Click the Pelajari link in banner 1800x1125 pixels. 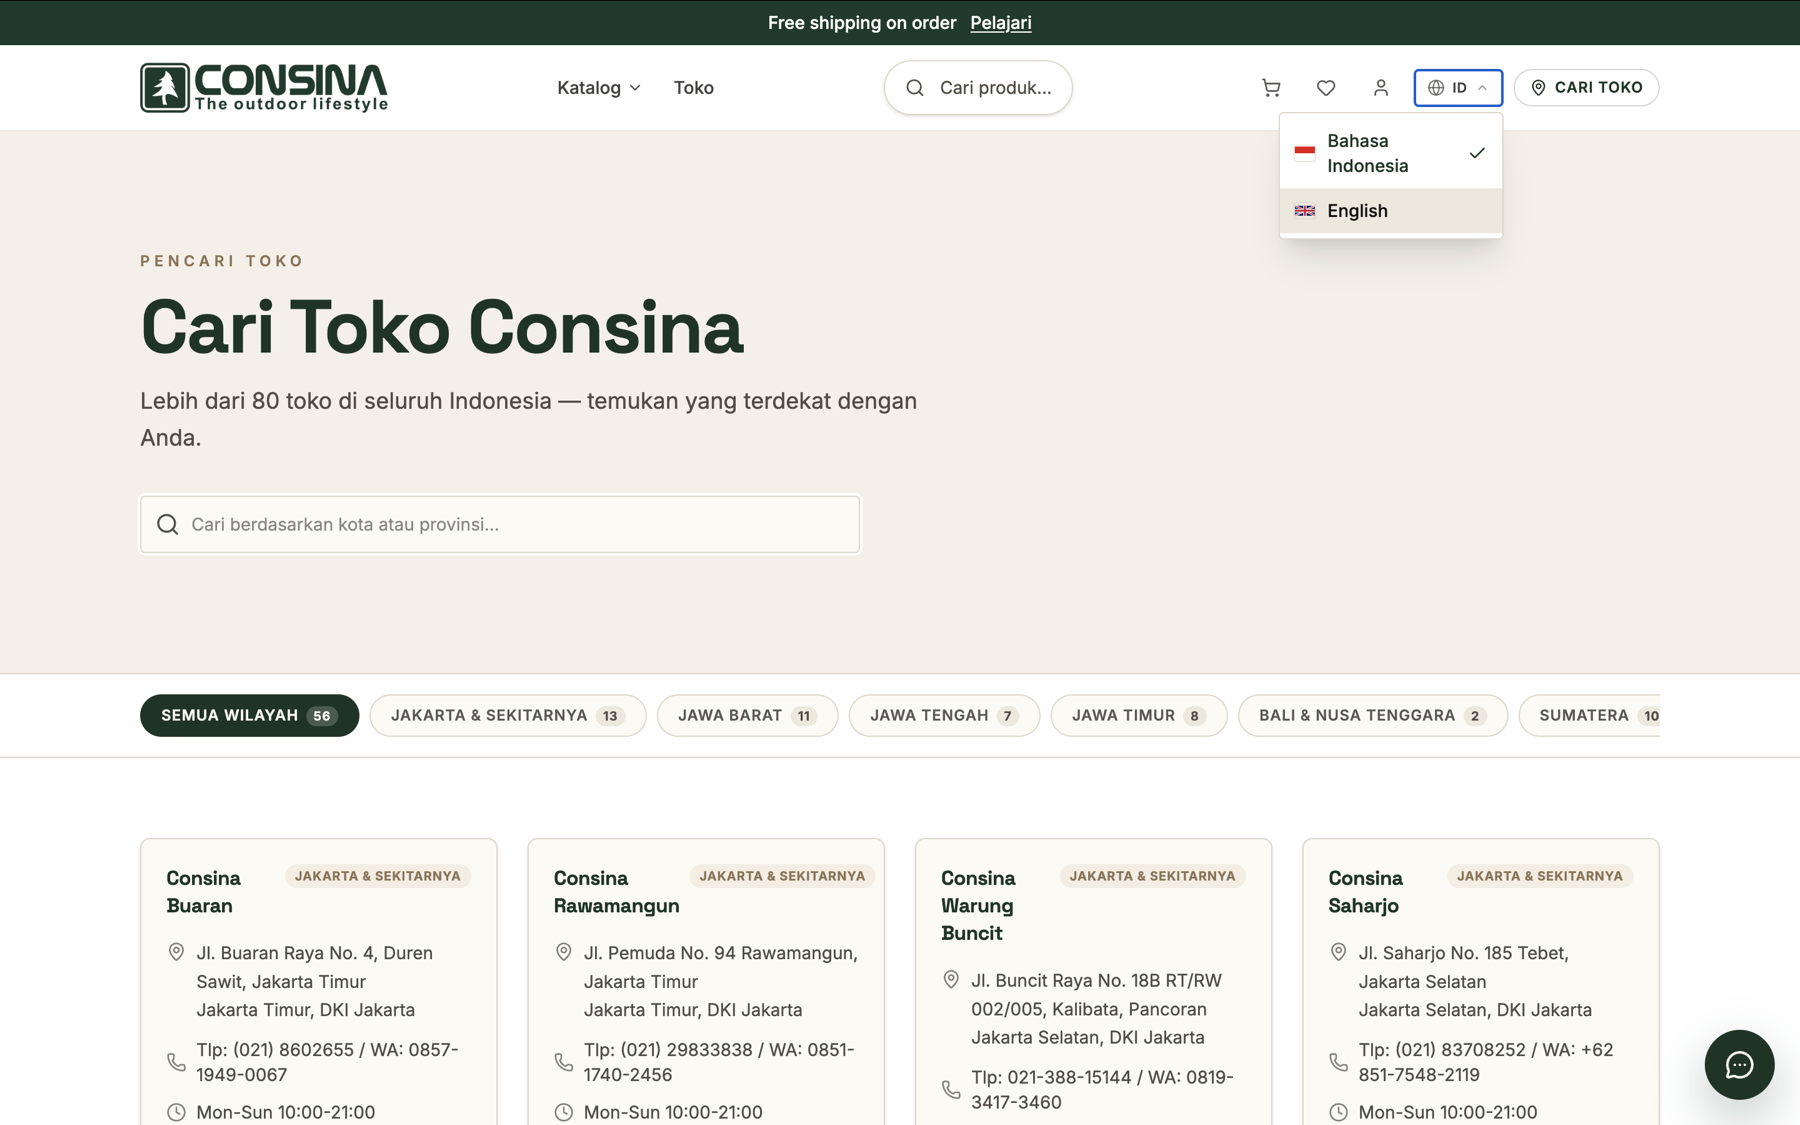pos(1000,23)
